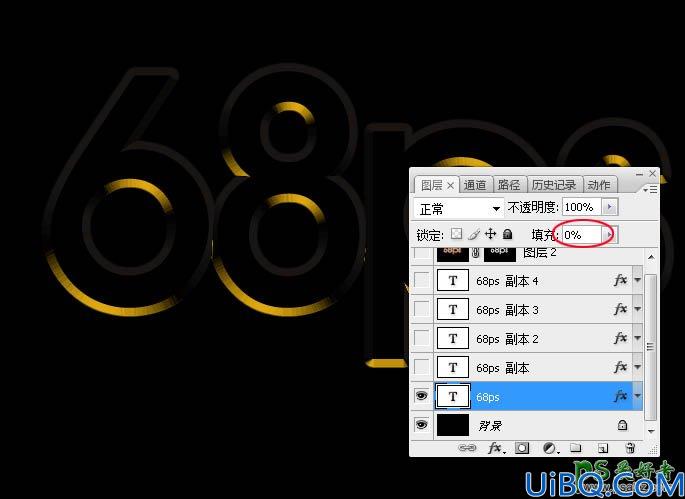This screenshot has width=685, height=499.
Task: Switch to the 路径 tab
Action: click(509, 185)
